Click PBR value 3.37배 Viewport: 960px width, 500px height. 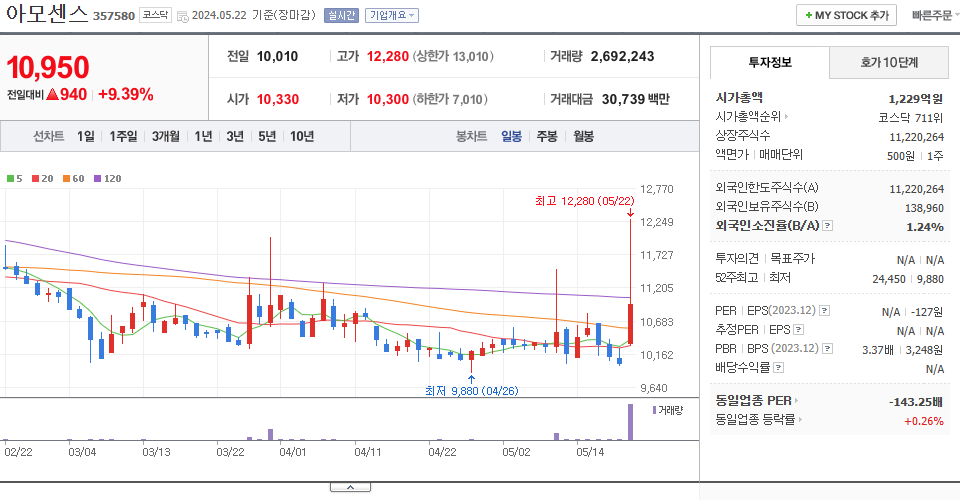877,350
